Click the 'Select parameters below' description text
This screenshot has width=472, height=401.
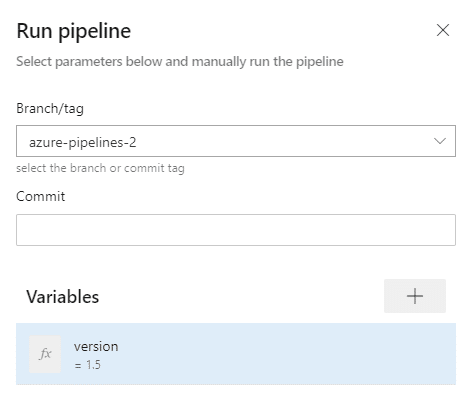180,62
